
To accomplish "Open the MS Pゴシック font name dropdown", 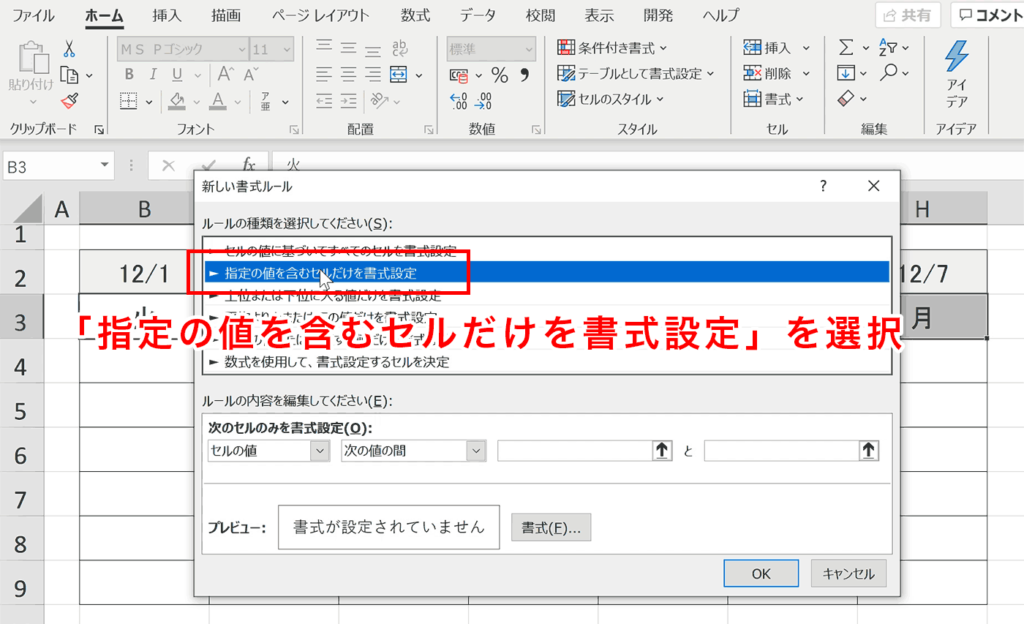I will pos(242,49).
